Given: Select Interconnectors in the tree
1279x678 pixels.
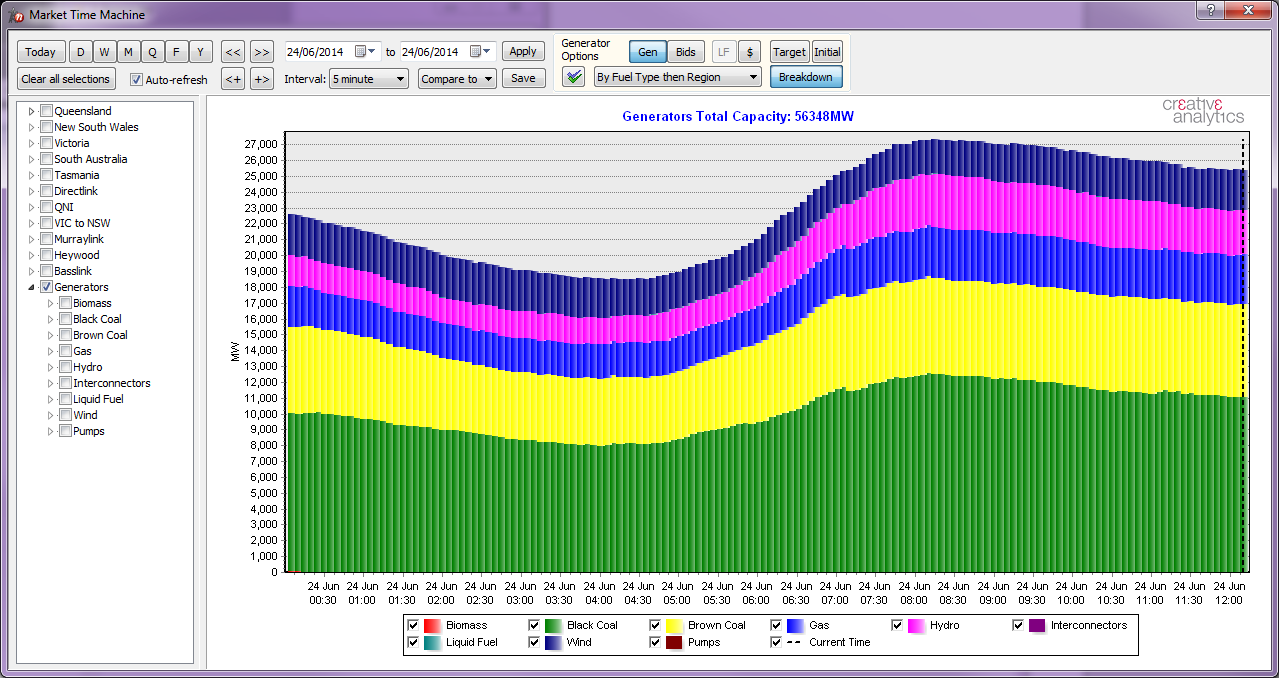Looking at the screenshot, I should (112, 383).
